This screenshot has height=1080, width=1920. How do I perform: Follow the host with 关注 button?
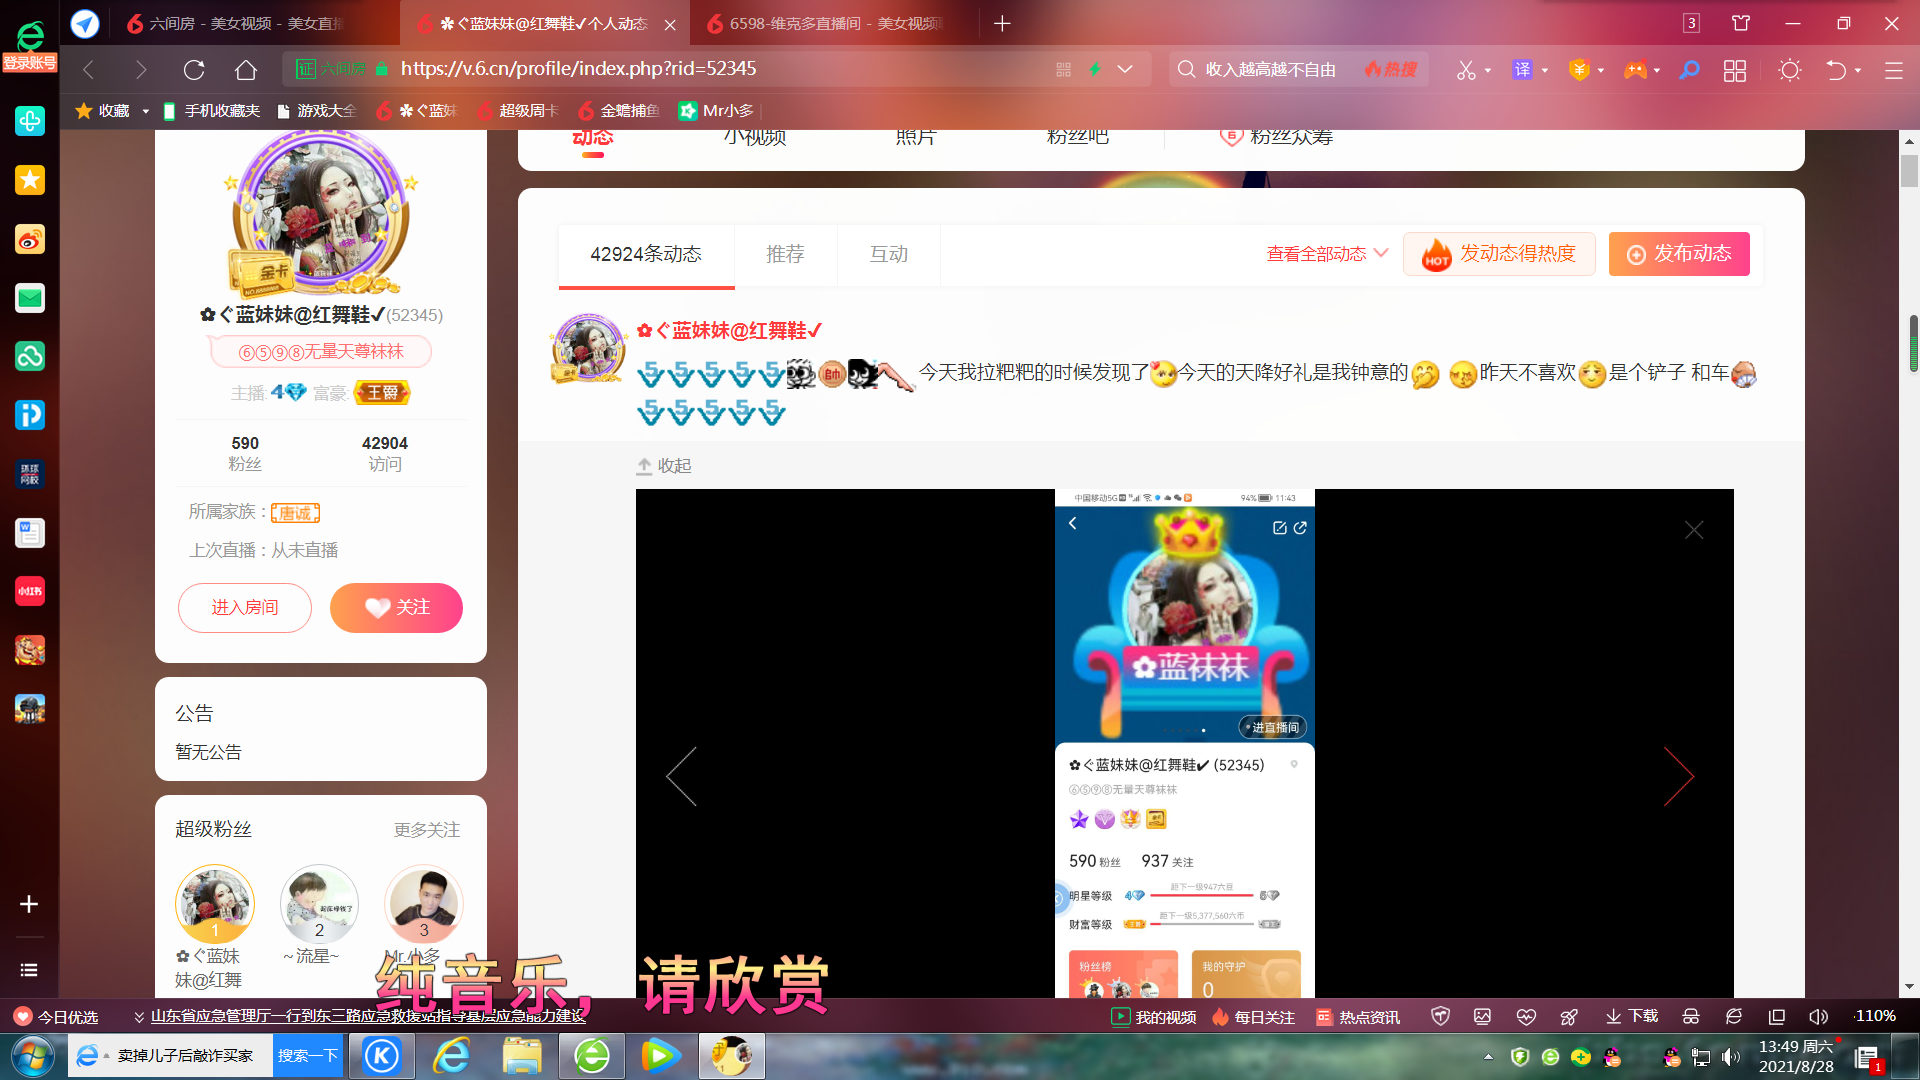point(396,608)
